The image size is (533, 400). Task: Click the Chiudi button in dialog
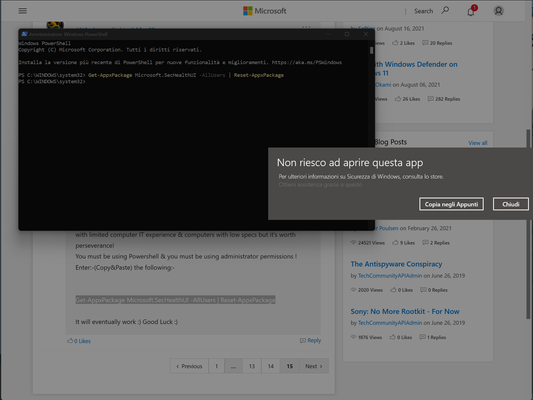point(511,204)
